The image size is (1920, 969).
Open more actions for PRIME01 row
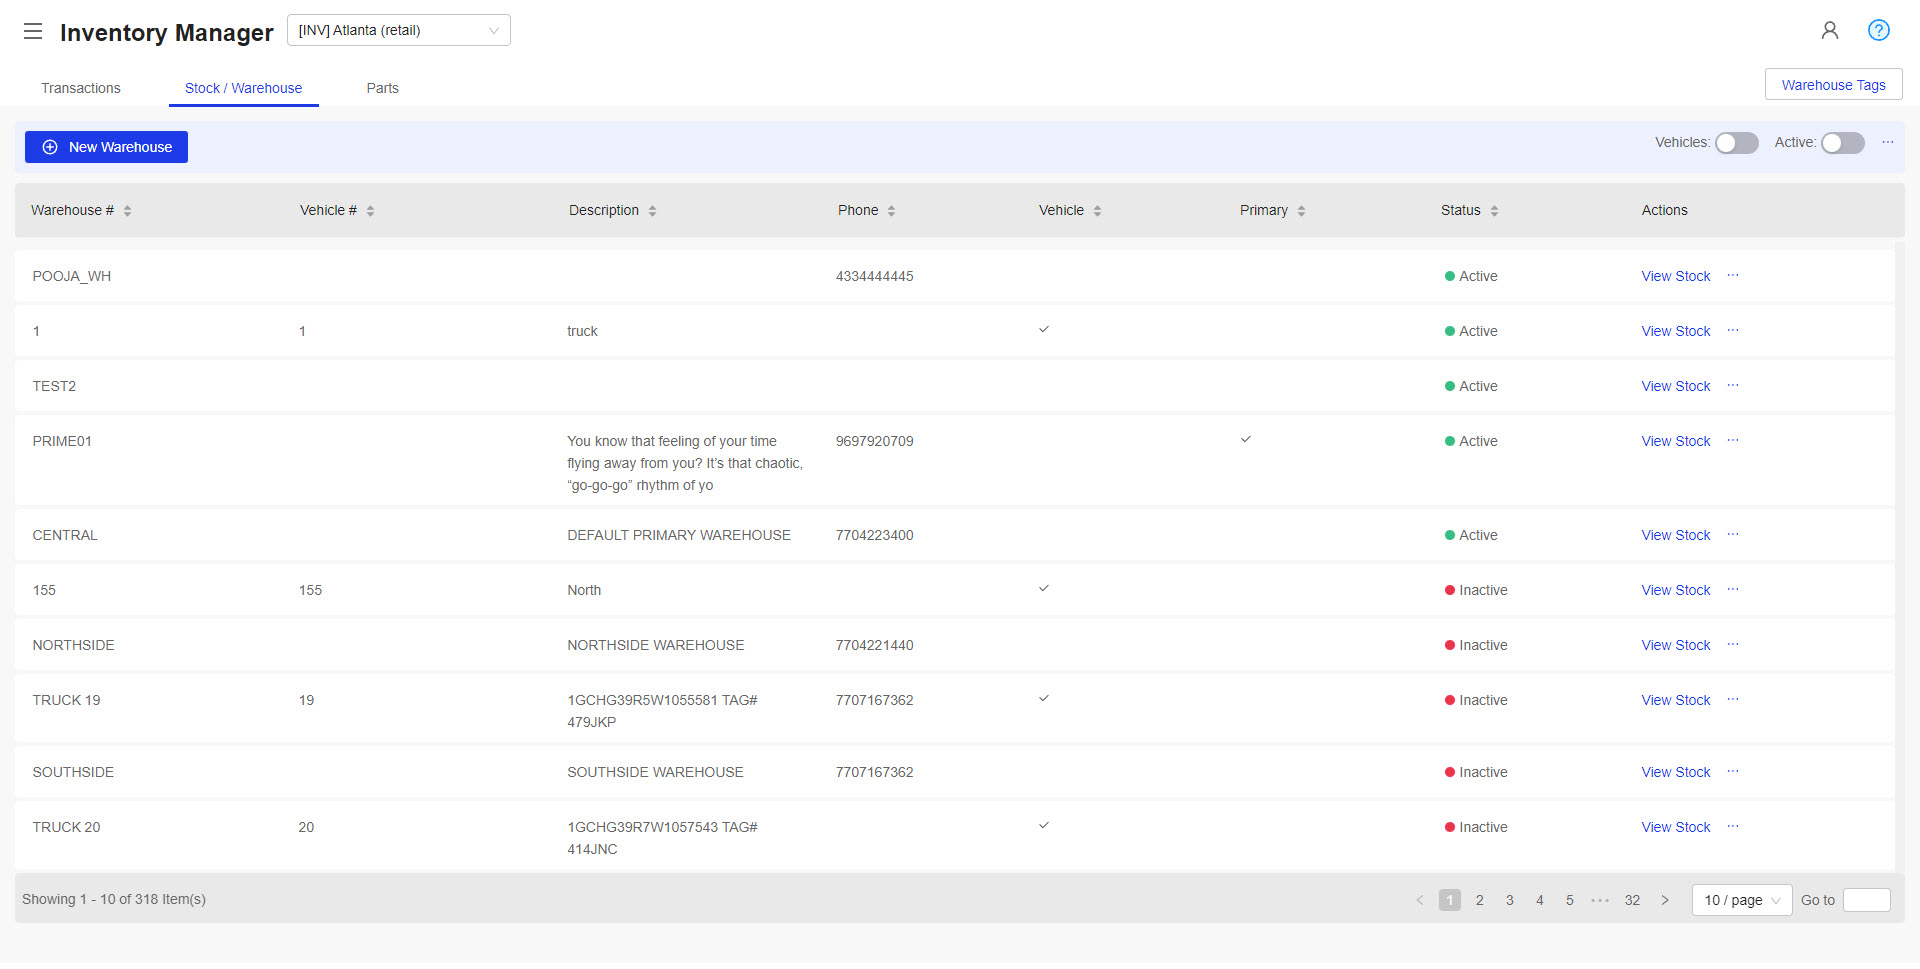(1733, 440)
